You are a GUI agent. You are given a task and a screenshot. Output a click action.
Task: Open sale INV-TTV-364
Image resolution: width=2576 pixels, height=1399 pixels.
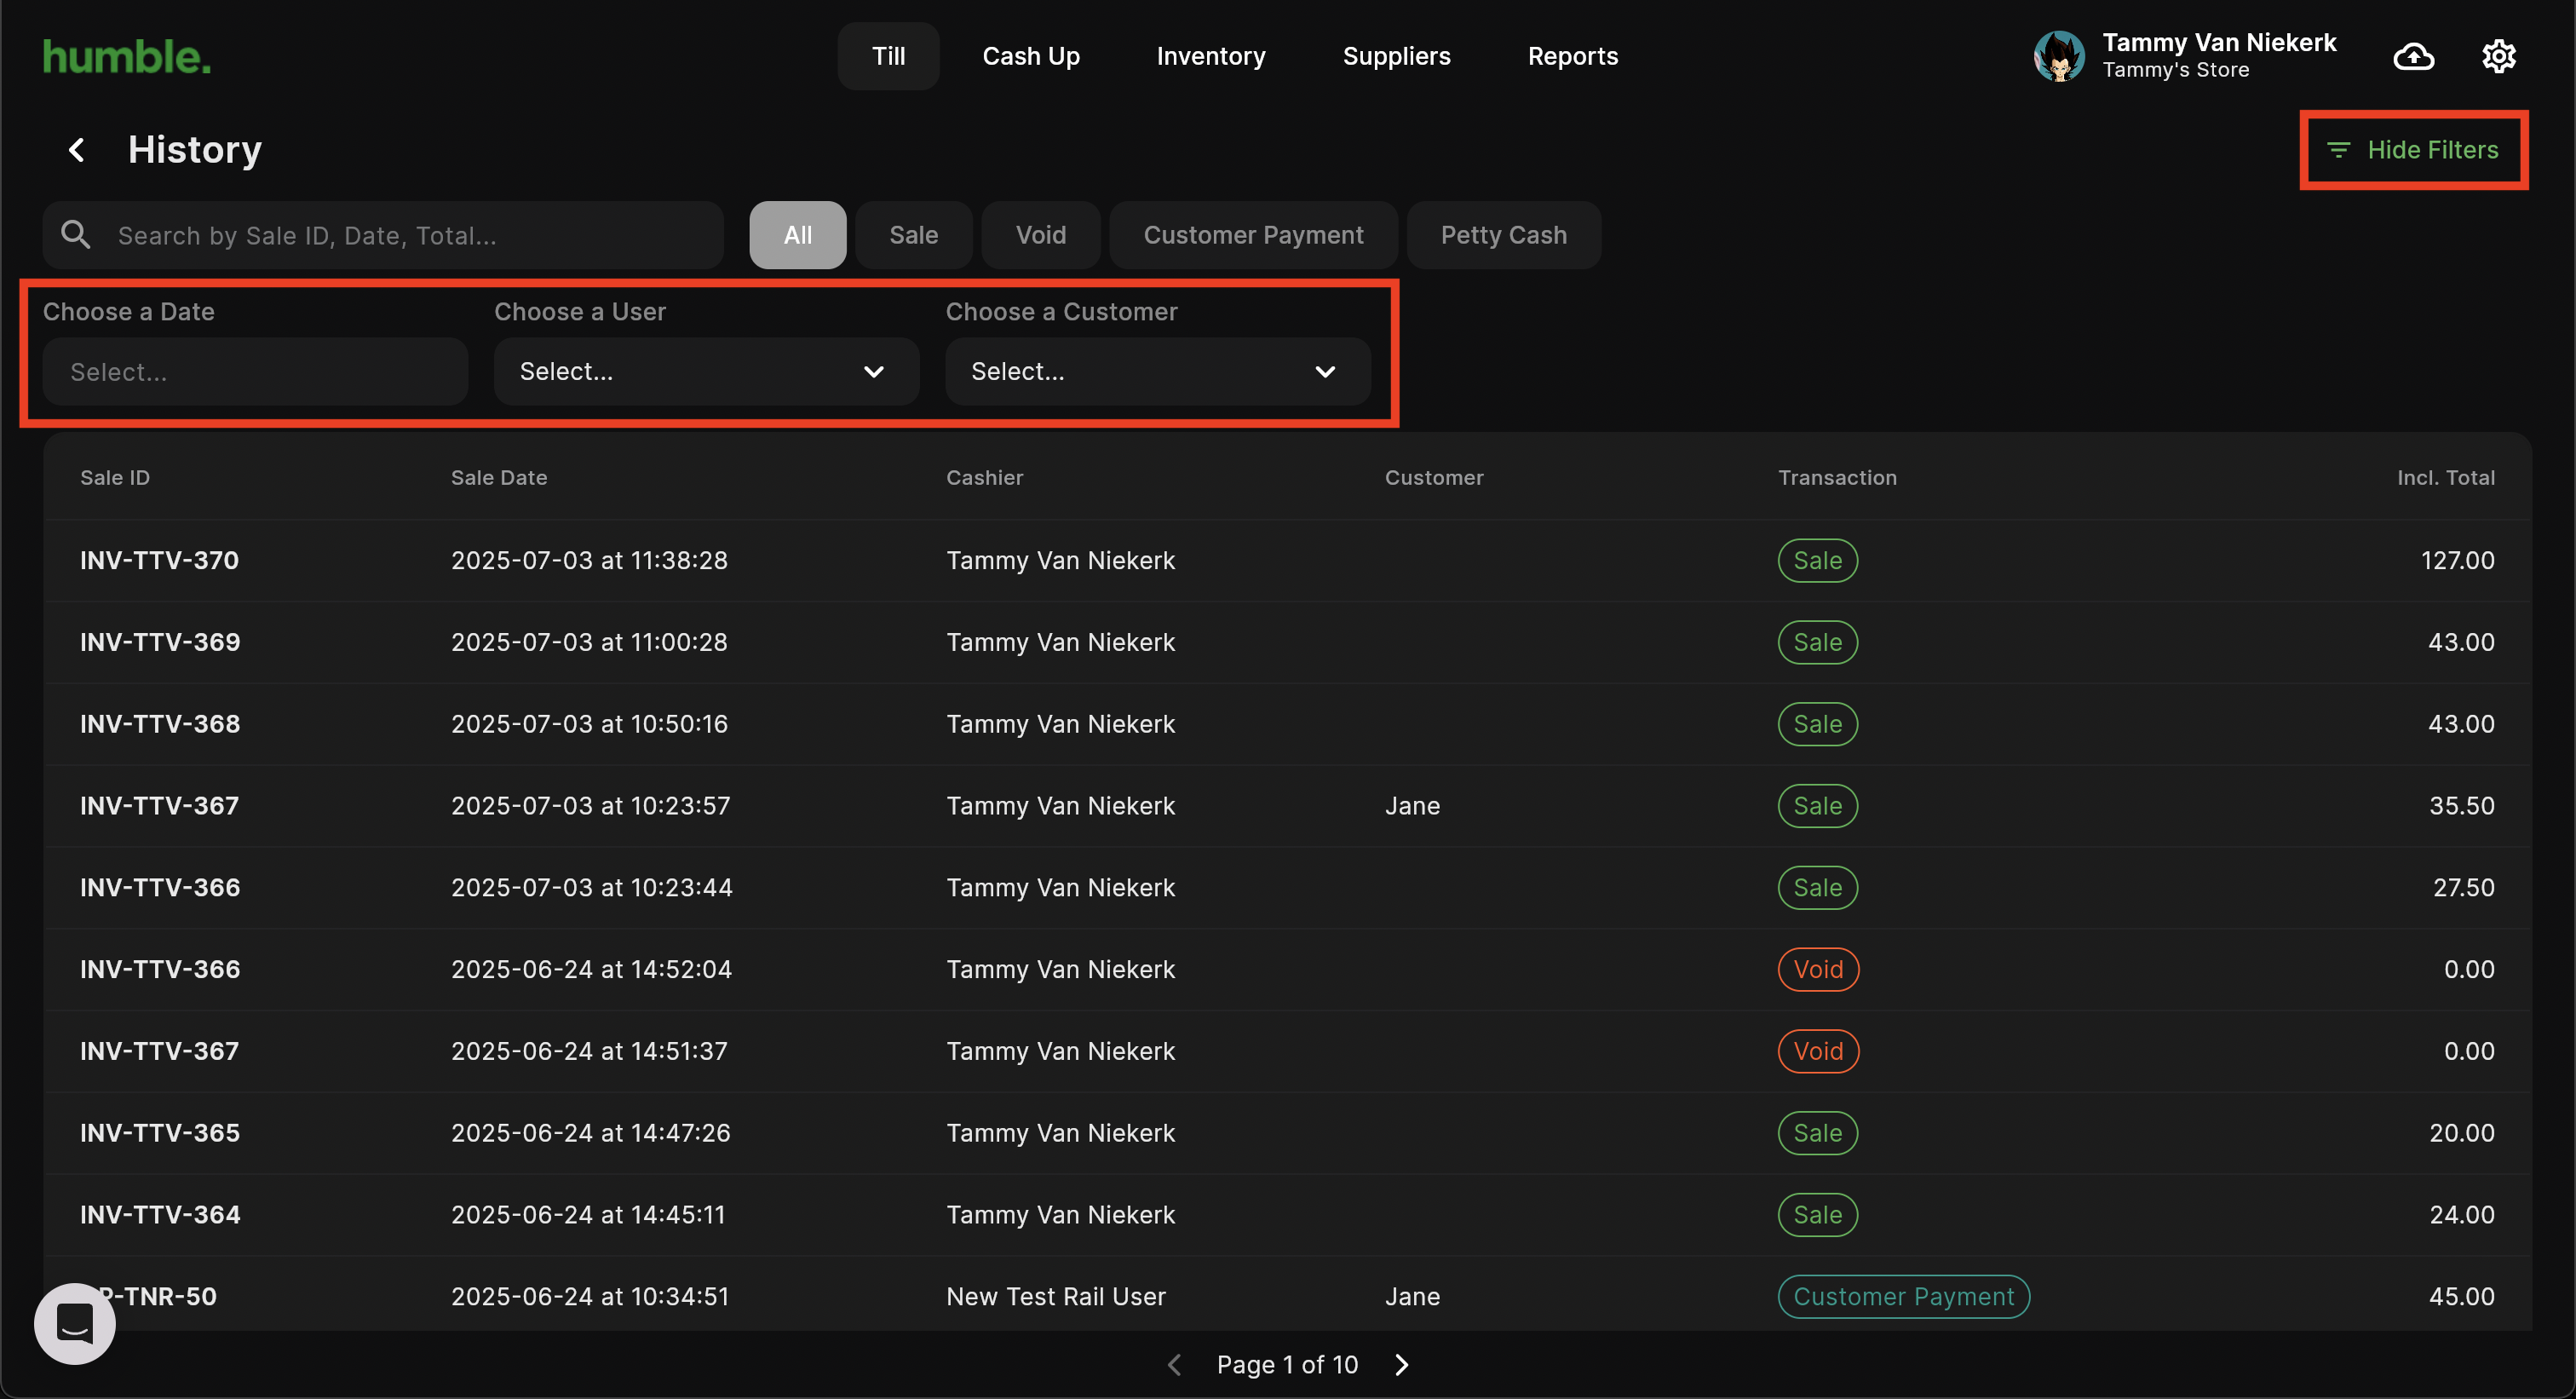click(x=1287, y=1215)
